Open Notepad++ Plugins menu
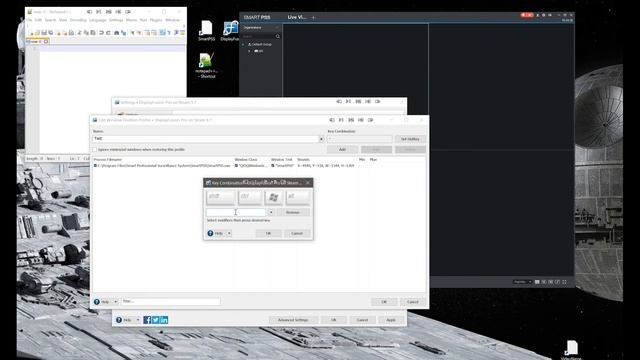640x360 pixels. [156, 20]
